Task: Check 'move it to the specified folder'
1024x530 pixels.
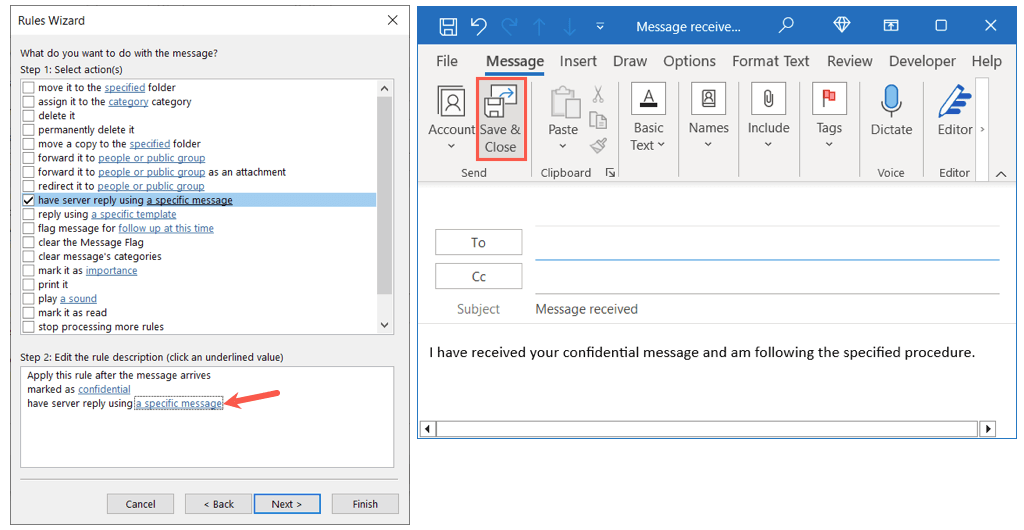Action: click(29, 87)
